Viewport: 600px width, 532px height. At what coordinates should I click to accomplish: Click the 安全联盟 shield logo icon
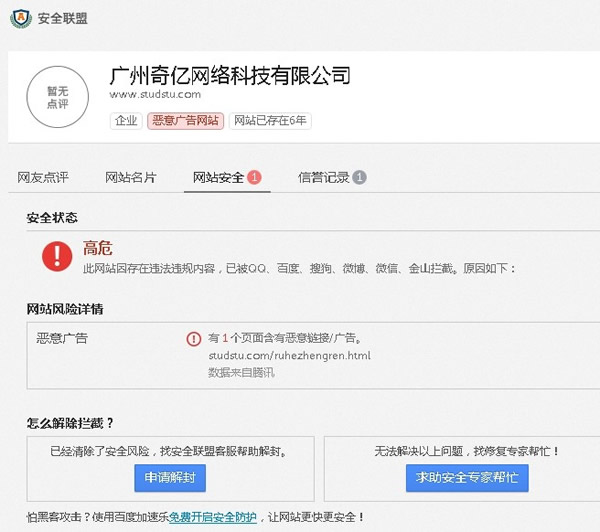click(17, 18)
